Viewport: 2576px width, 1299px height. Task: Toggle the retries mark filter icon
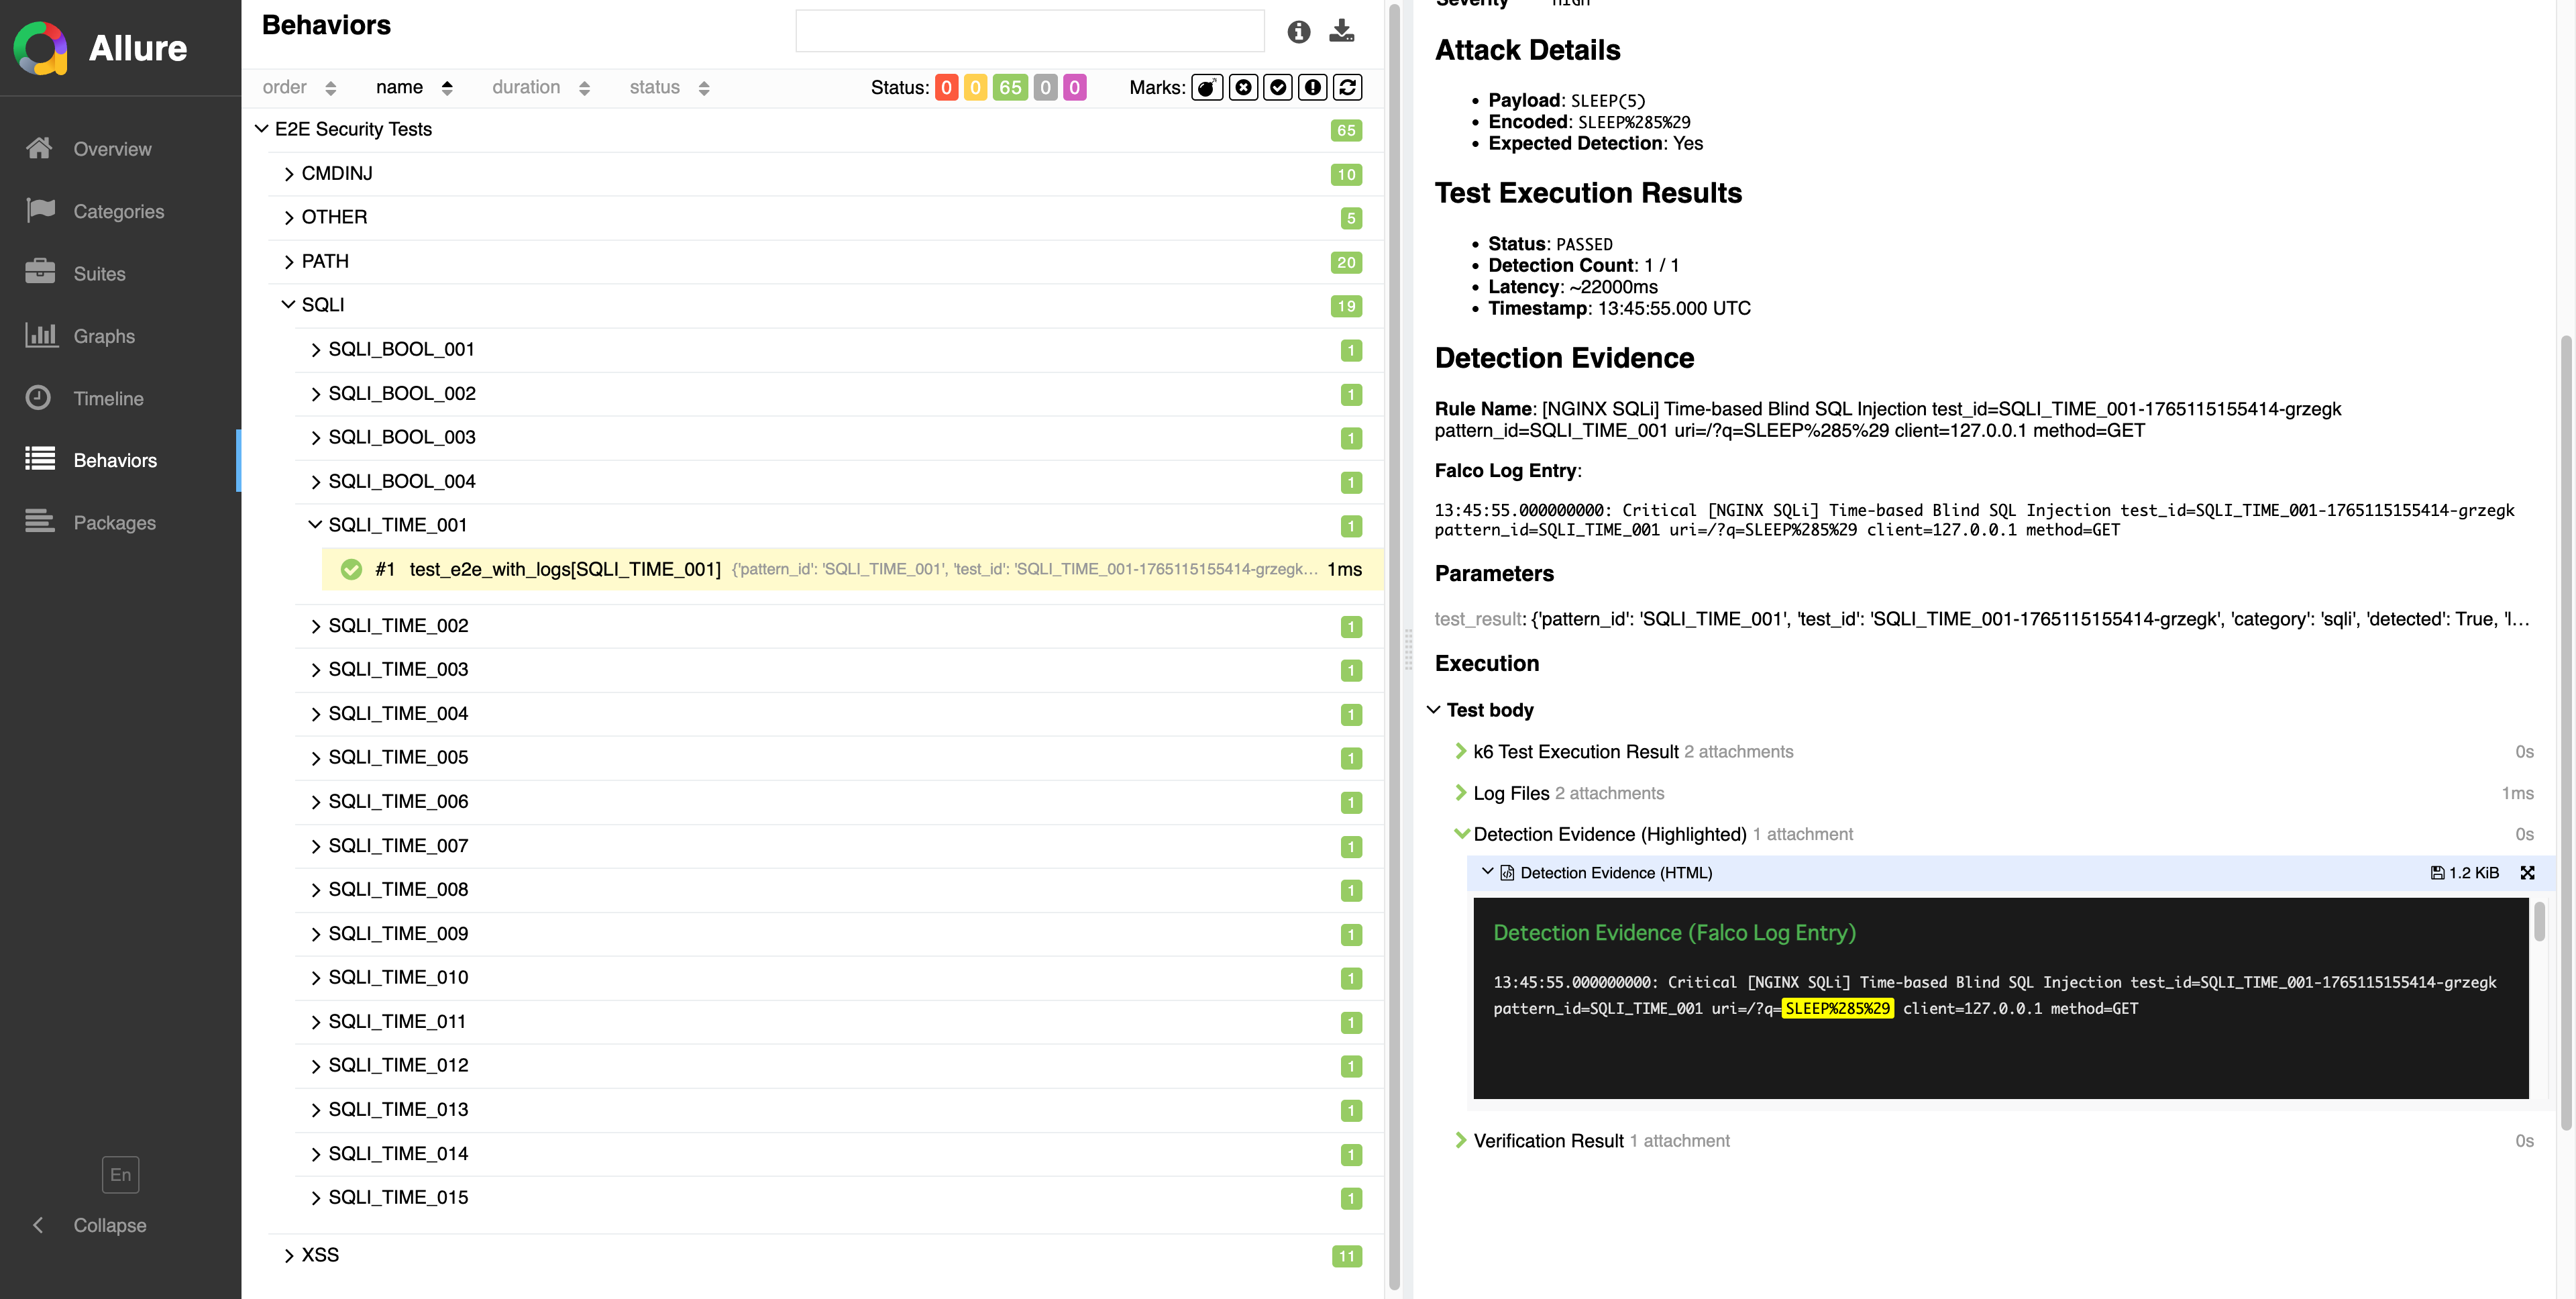[x=1347, y=88]
